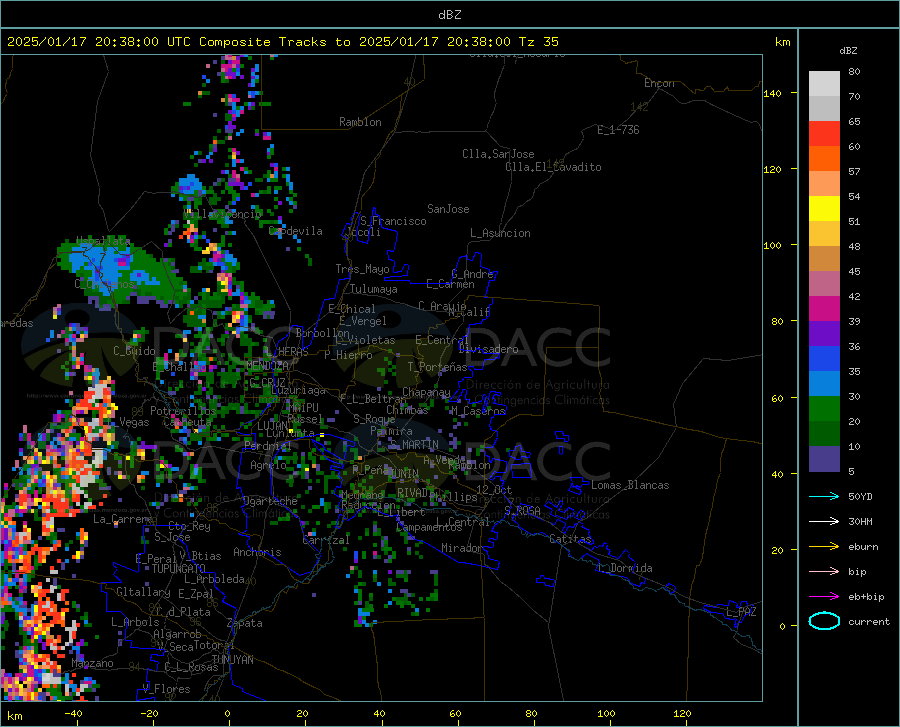Click the Encon label
This screenshot has width=900, height=727.
(659, 83)
